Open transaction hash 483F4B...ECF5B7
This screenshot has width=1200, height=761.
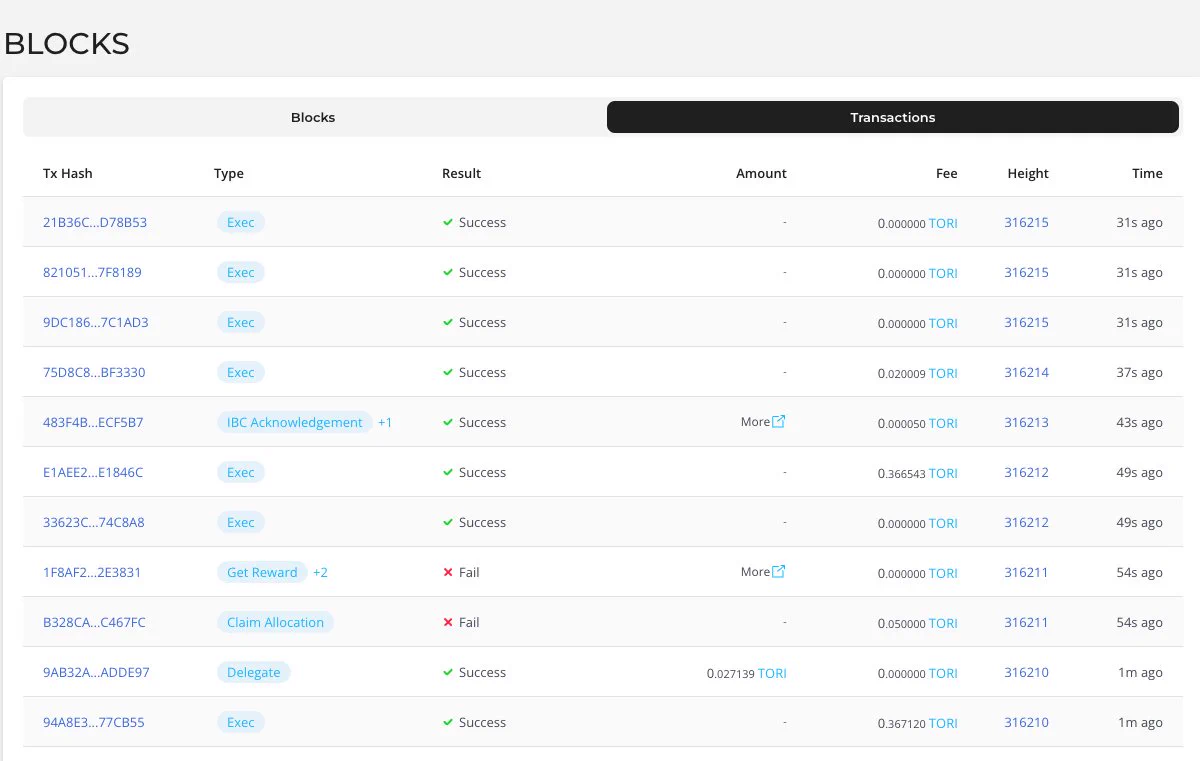pyautogui.click(x=93, y=422)
